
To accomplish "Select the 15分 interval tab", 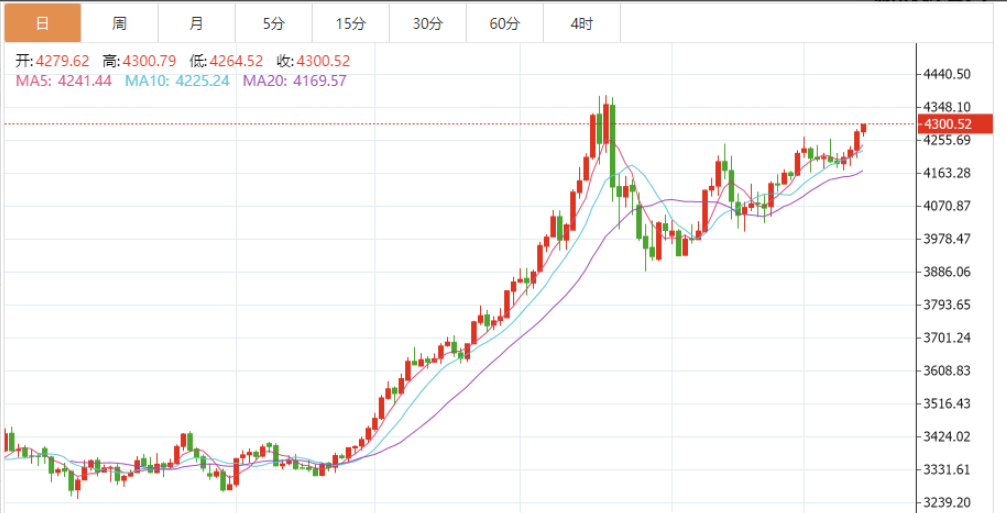I will [350, 23].
